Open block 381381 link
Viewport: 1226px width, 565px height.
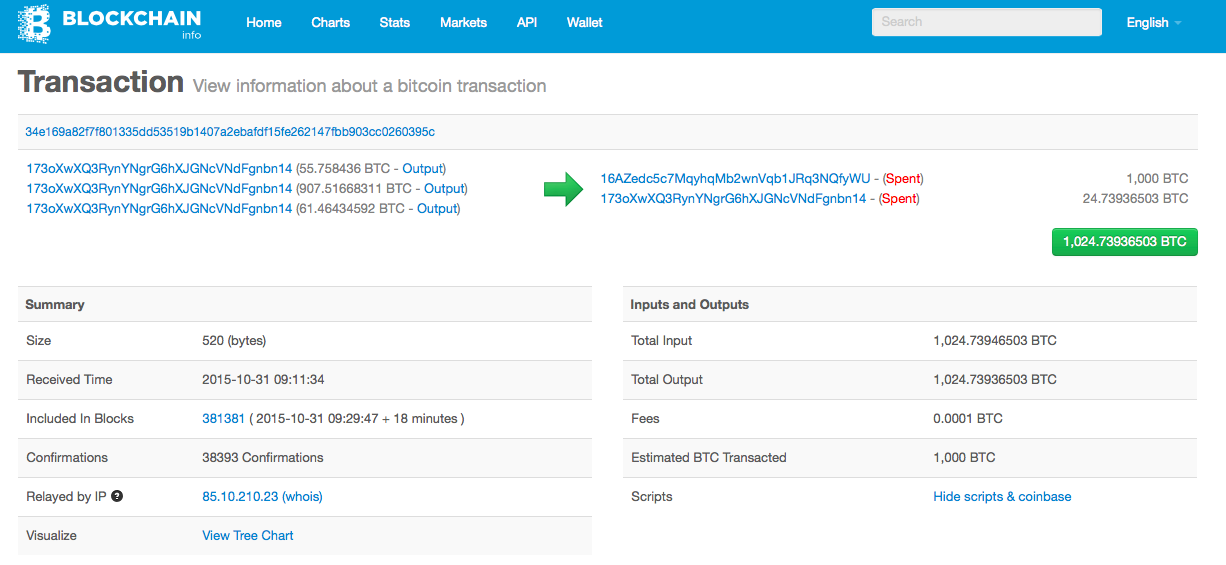point(223,419)
